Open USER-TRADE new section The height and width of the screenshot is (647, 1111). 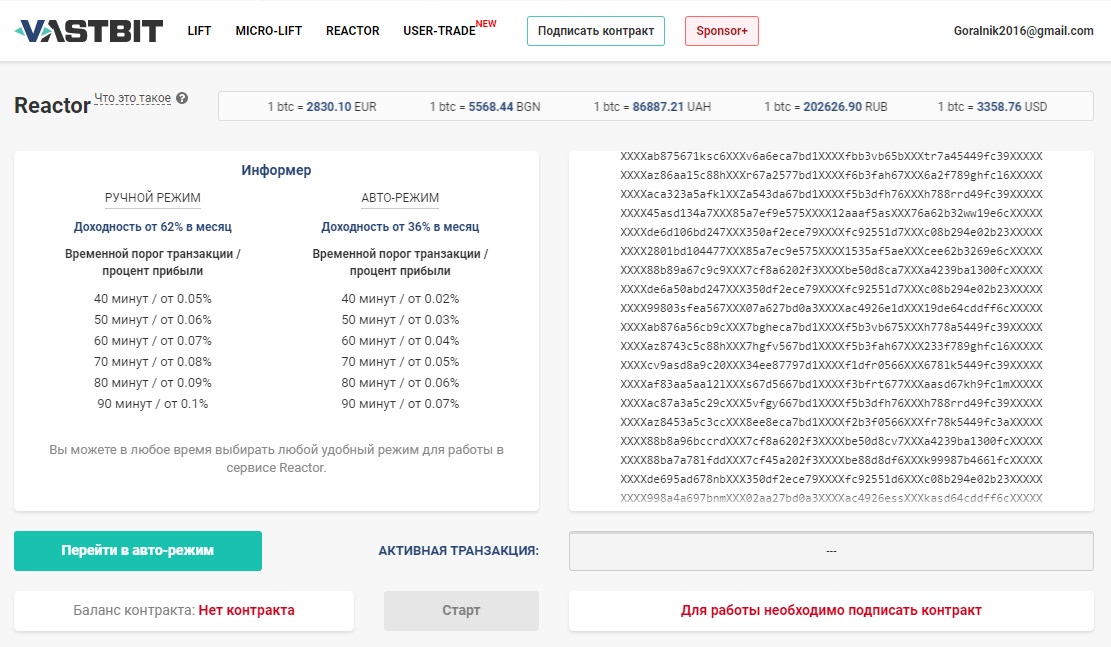[440, 31]
